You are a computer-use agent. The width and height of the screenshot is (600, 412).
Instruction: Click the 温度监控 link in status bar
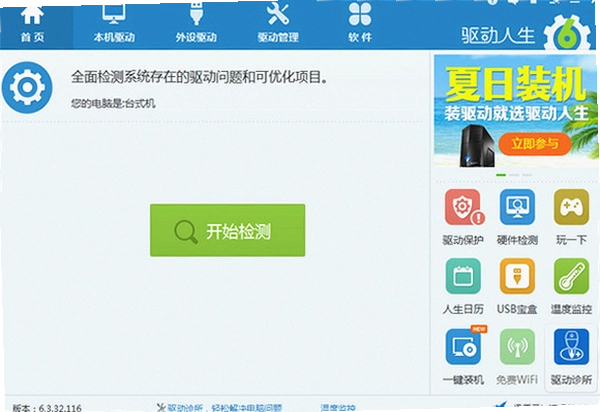click(x=338, y=408)
